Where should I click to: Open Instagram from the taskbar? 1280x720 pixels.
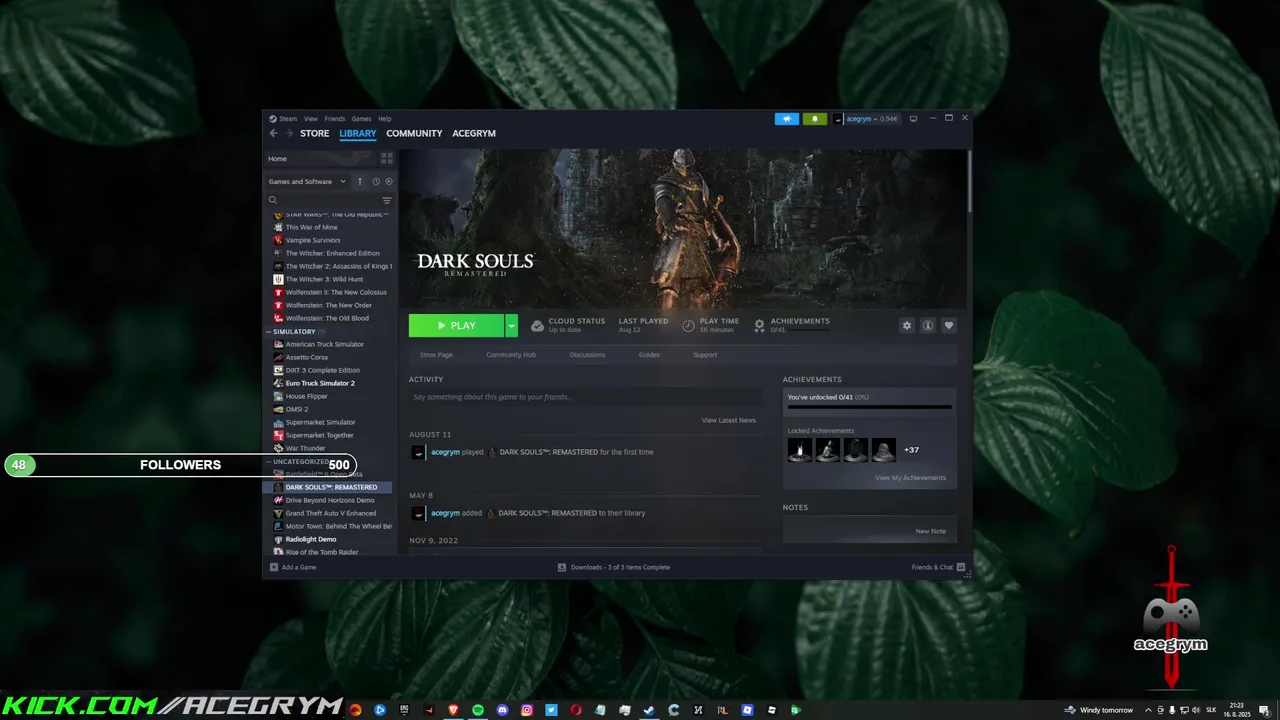[527, 710]
